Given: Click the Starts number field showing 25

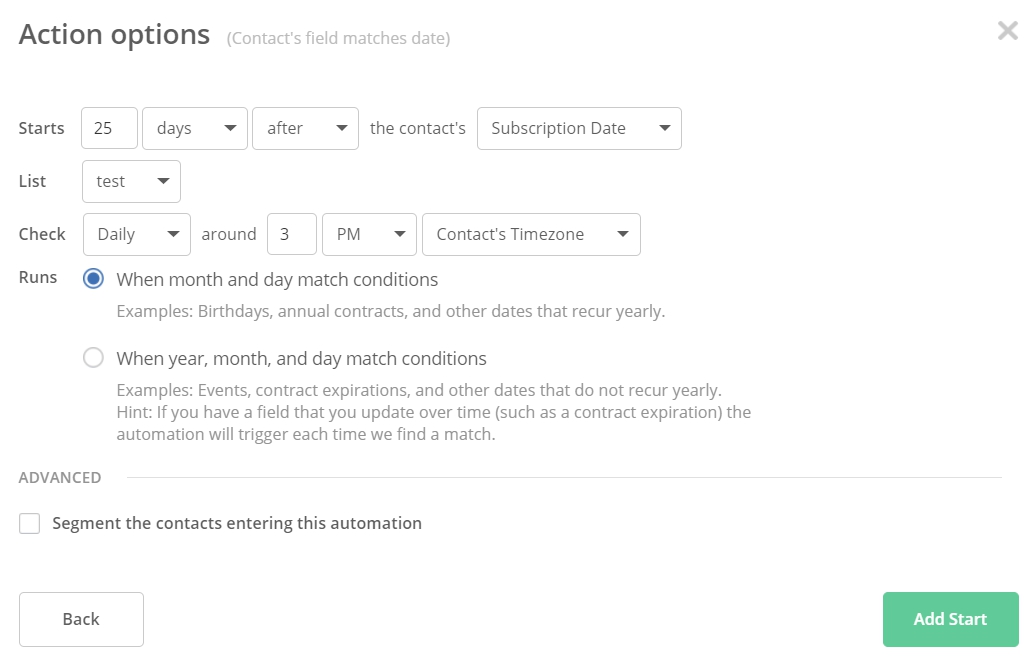Looking at the screenshot, I should (x=109, y=128).
